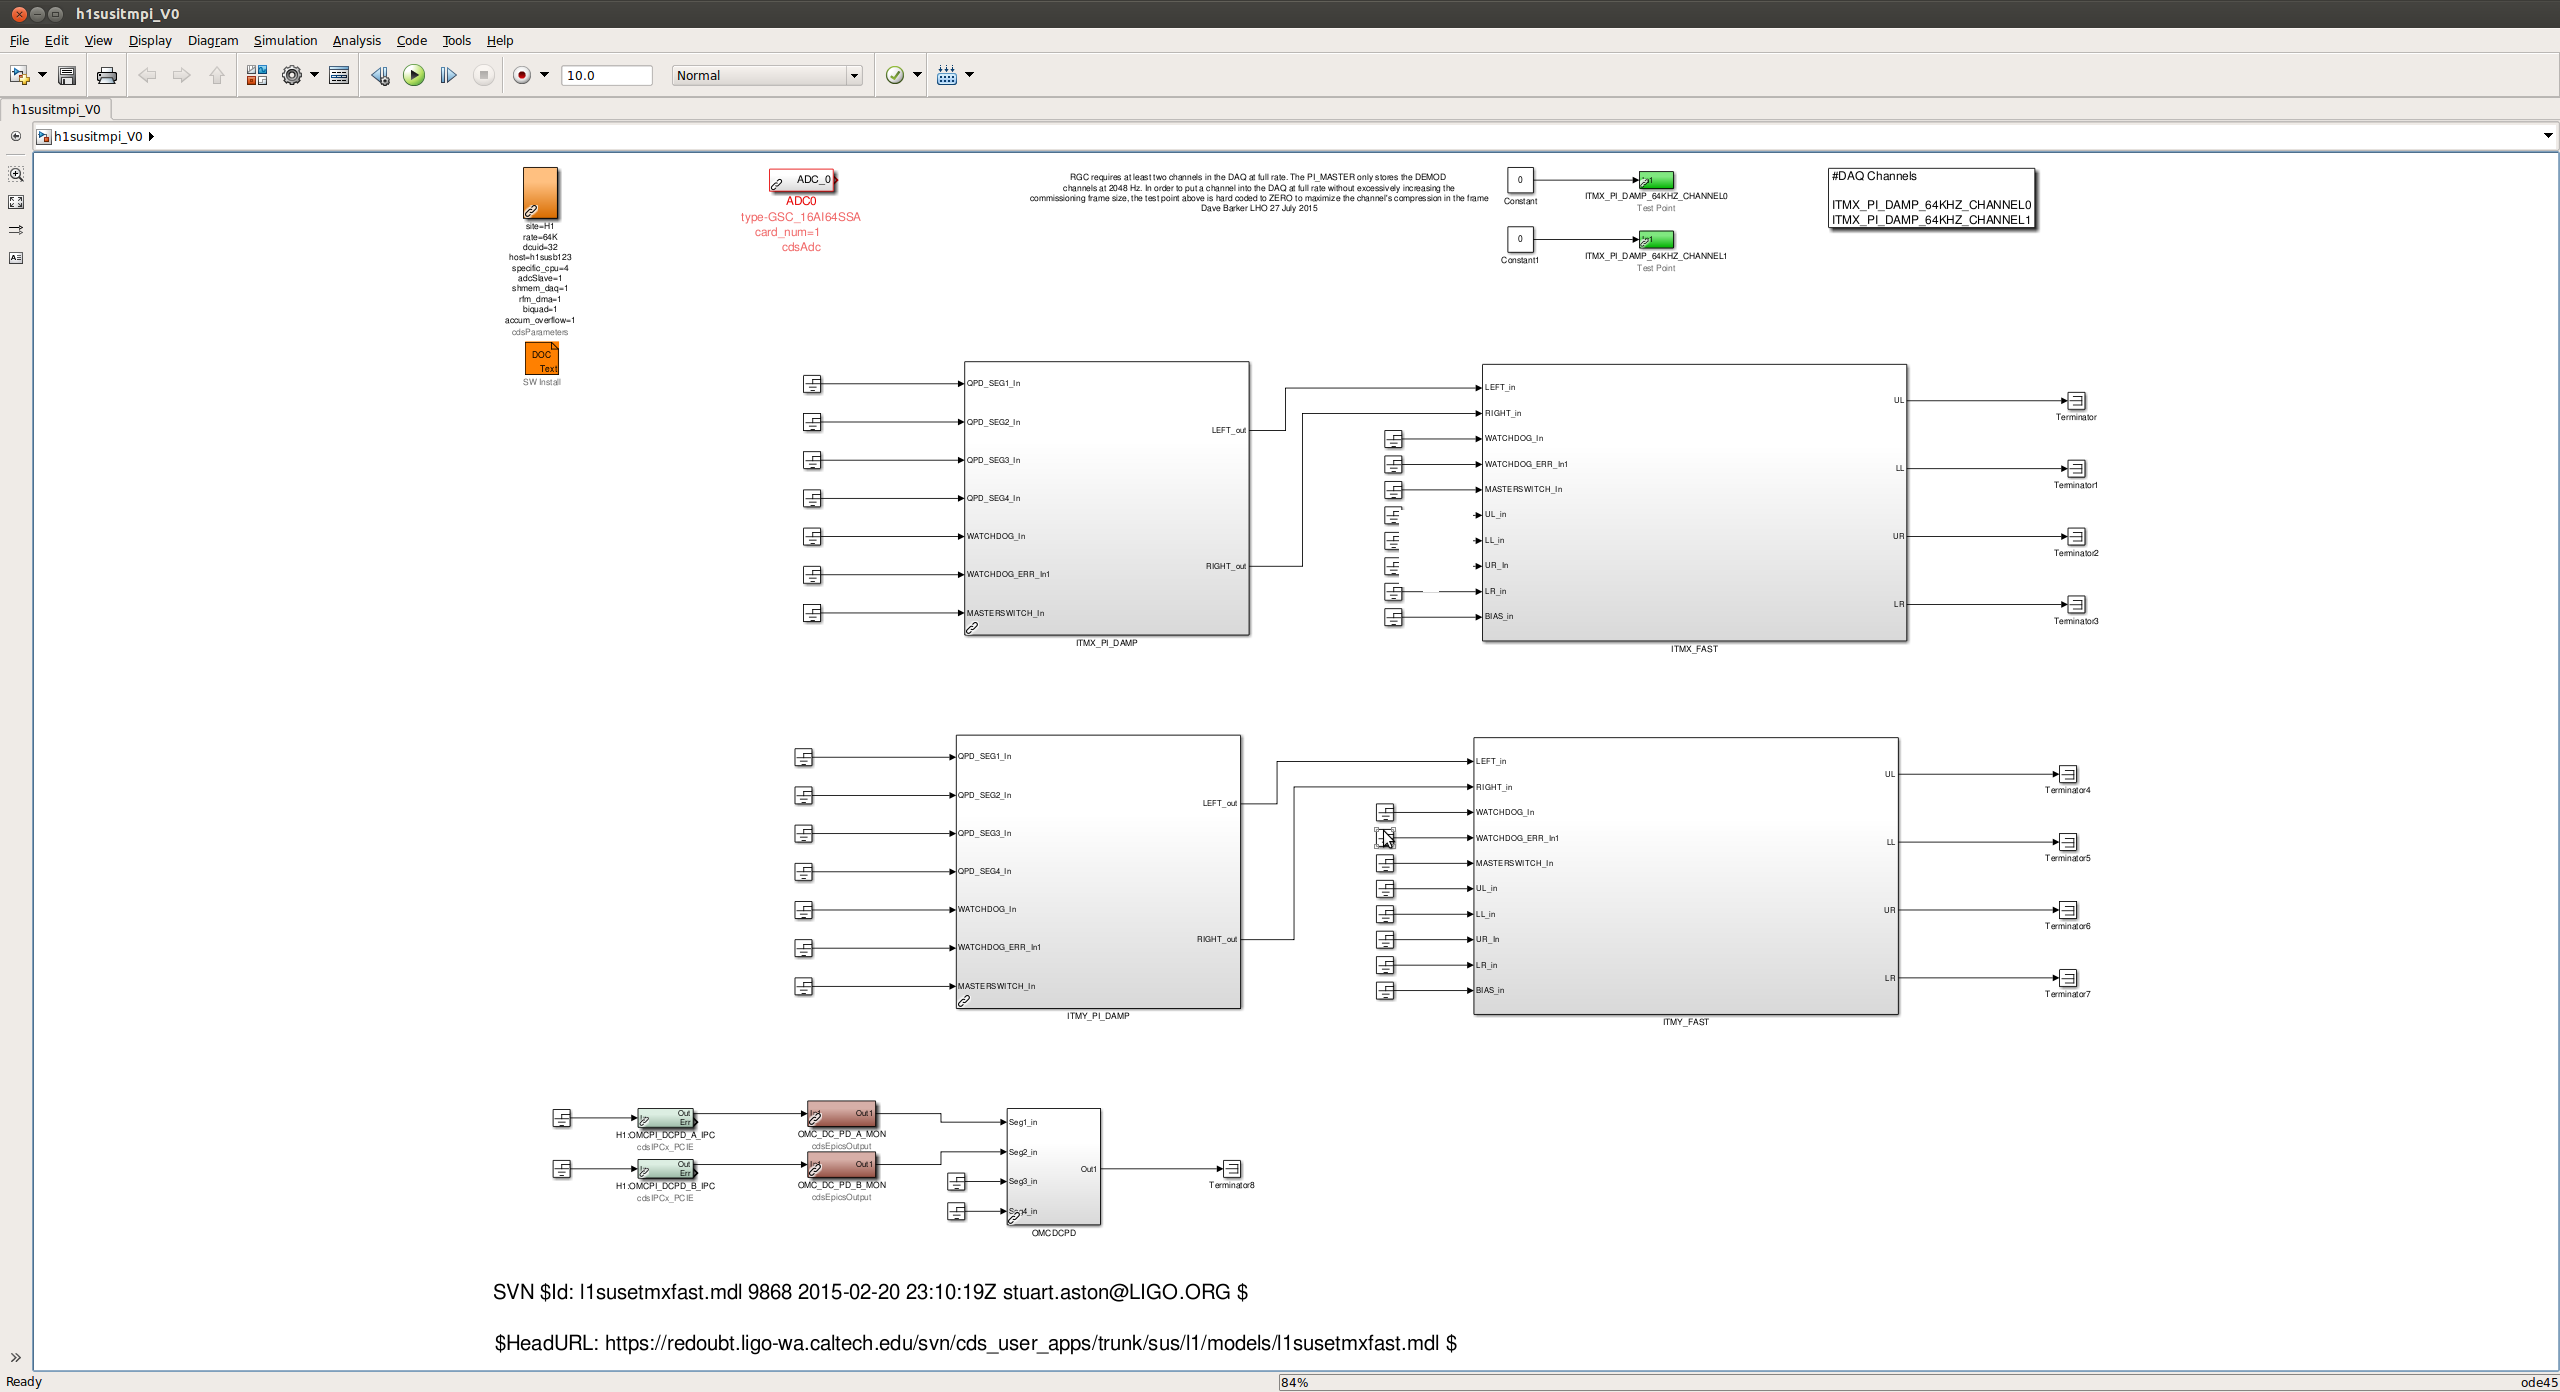Click the Back navigation arrow

tap(147, 75)
